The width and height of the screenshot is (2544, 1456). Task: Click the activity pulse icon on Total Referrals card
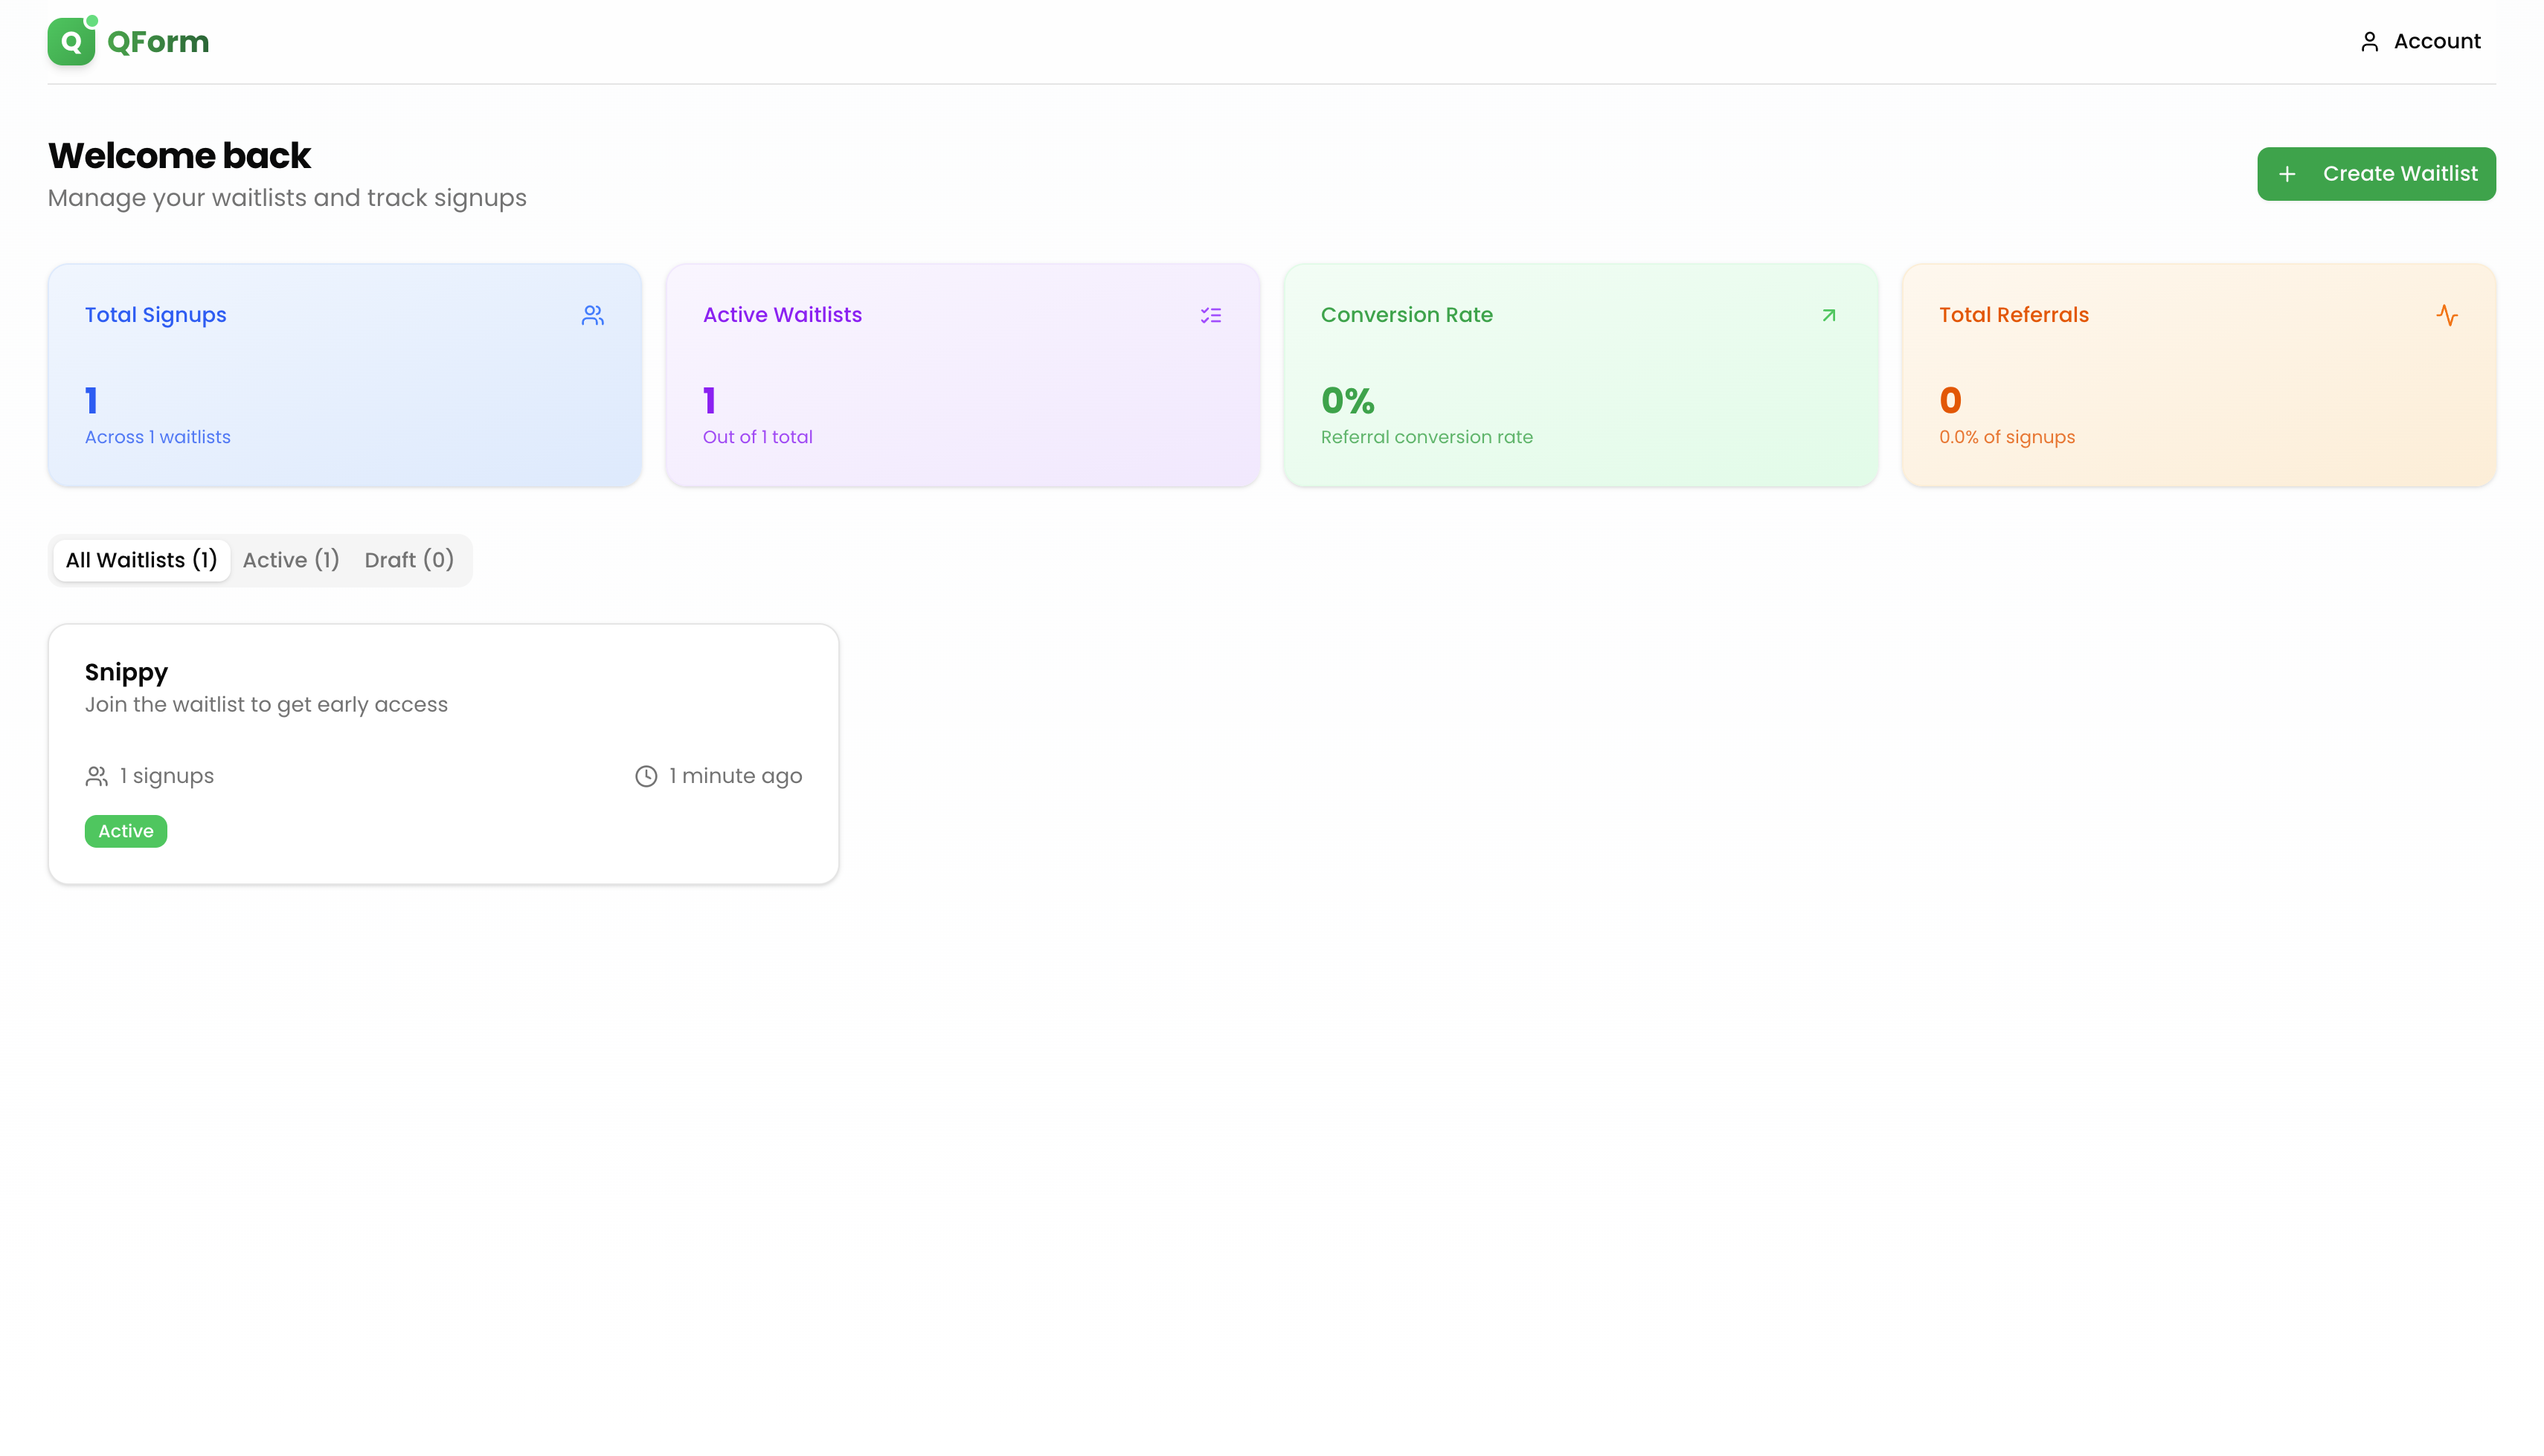(x=2447, y=315)
